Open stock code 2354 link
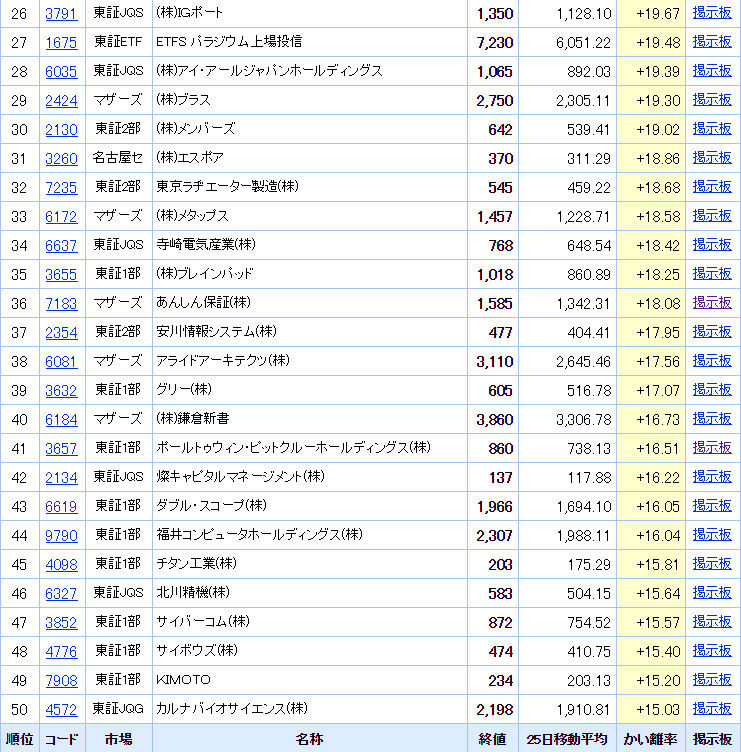Viewport: 741px width, 752px height. (61, 333)
